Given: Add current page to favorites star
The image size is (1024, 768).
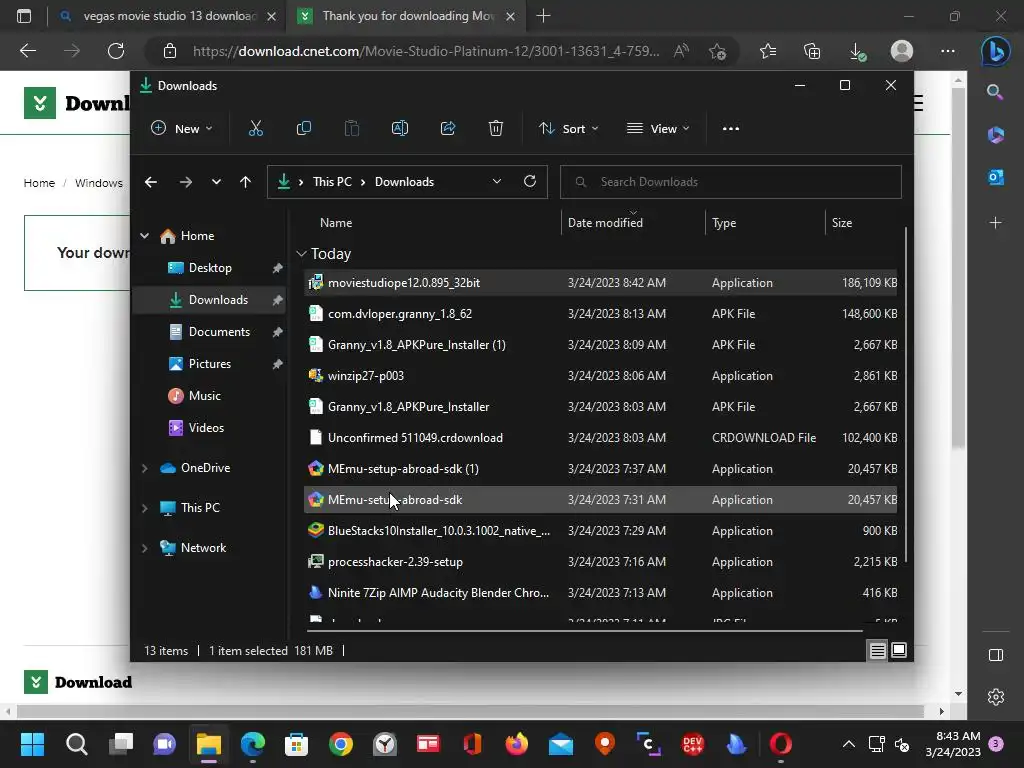Looking at the screenshot, I should click(717, 51).
